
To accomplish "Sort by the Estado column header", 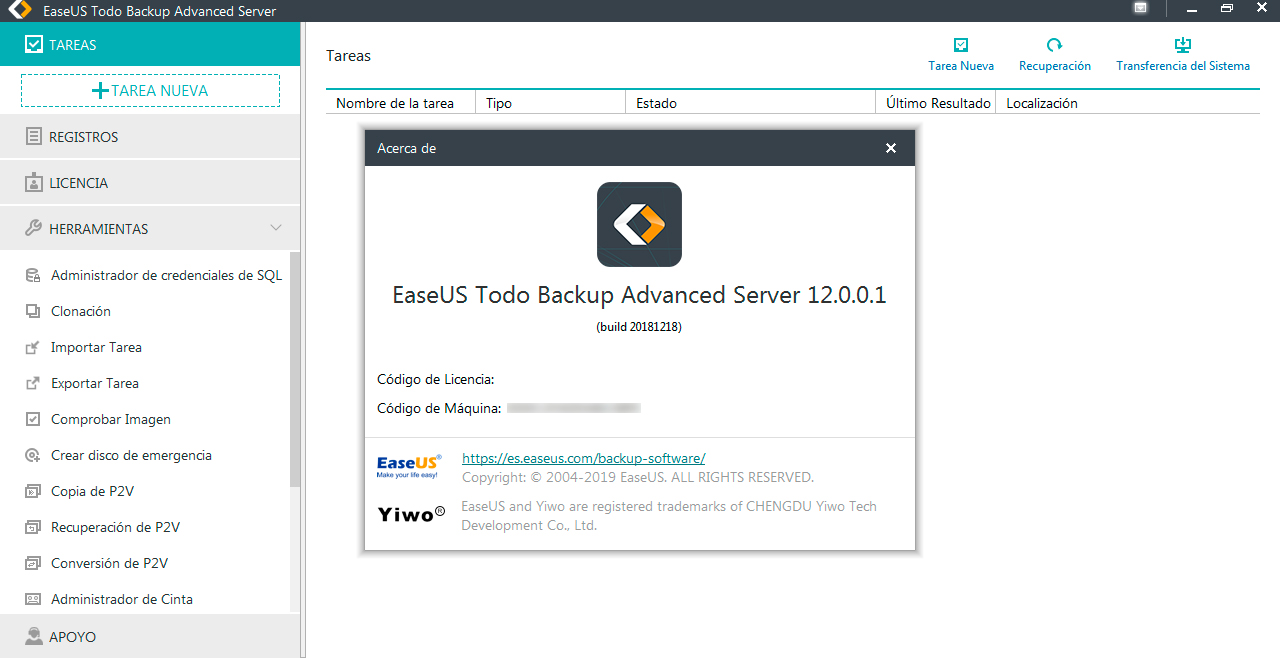I will tap(750, 103).
